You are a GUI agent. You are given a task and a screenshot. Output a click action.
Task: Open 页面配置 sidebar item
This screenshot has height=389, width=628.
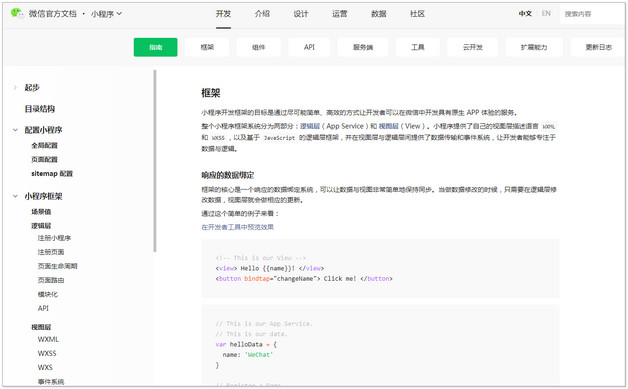(44, 159)
